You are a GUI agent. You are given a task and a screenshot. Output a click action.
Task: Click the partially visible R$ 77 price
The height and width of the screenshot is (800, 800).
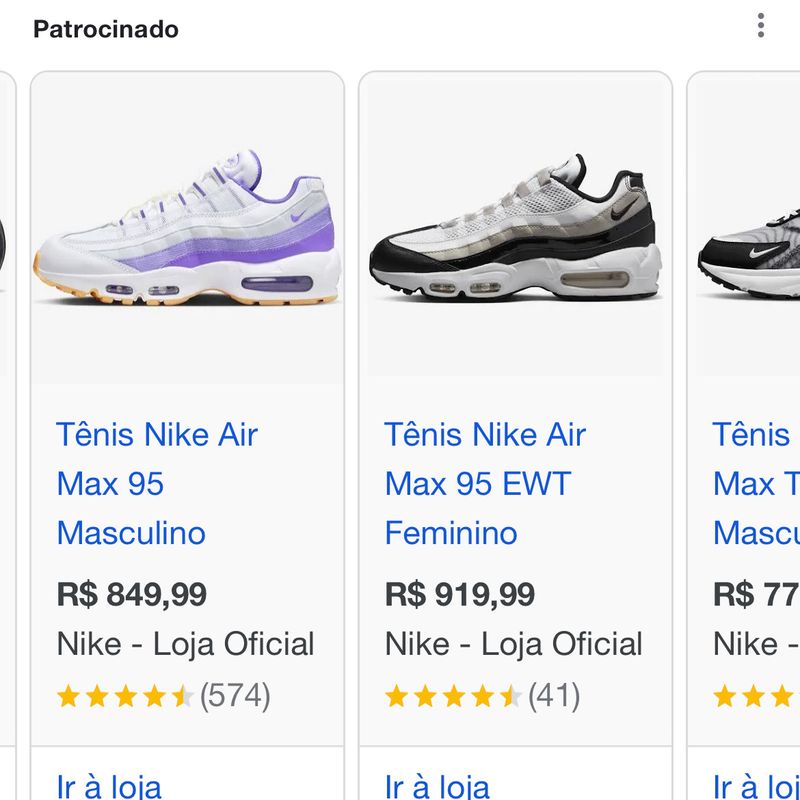coord(756,594)
